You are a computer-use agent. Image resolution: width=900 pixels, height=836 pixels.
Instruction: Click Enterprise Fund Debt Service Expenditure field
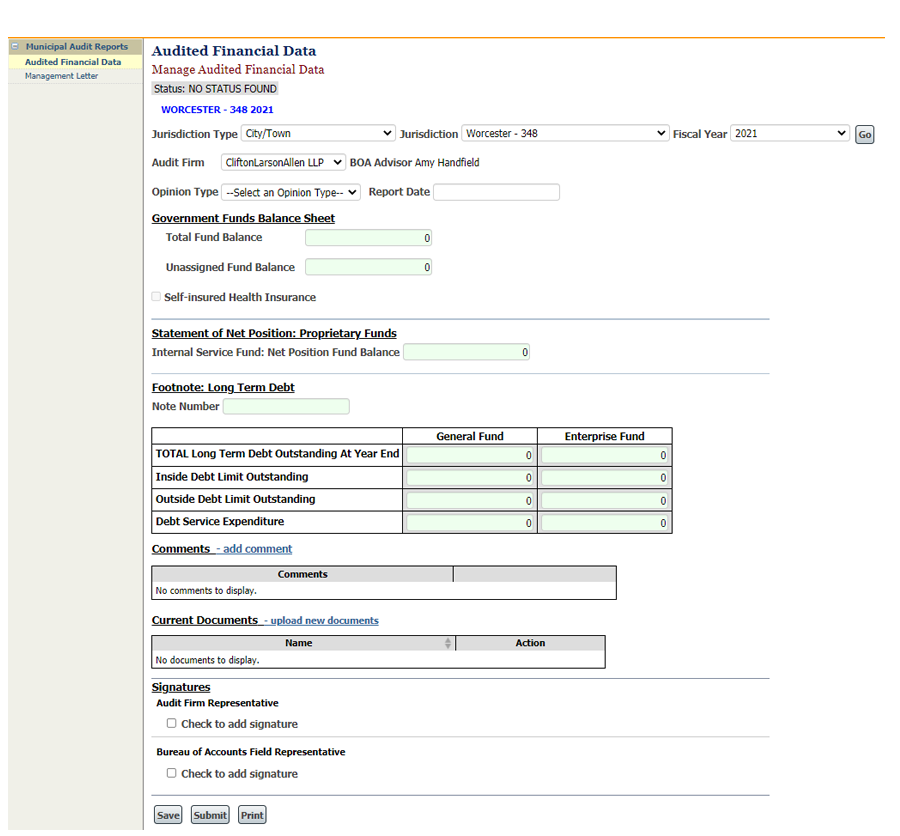pyautogui.click(x=604, y=523)
